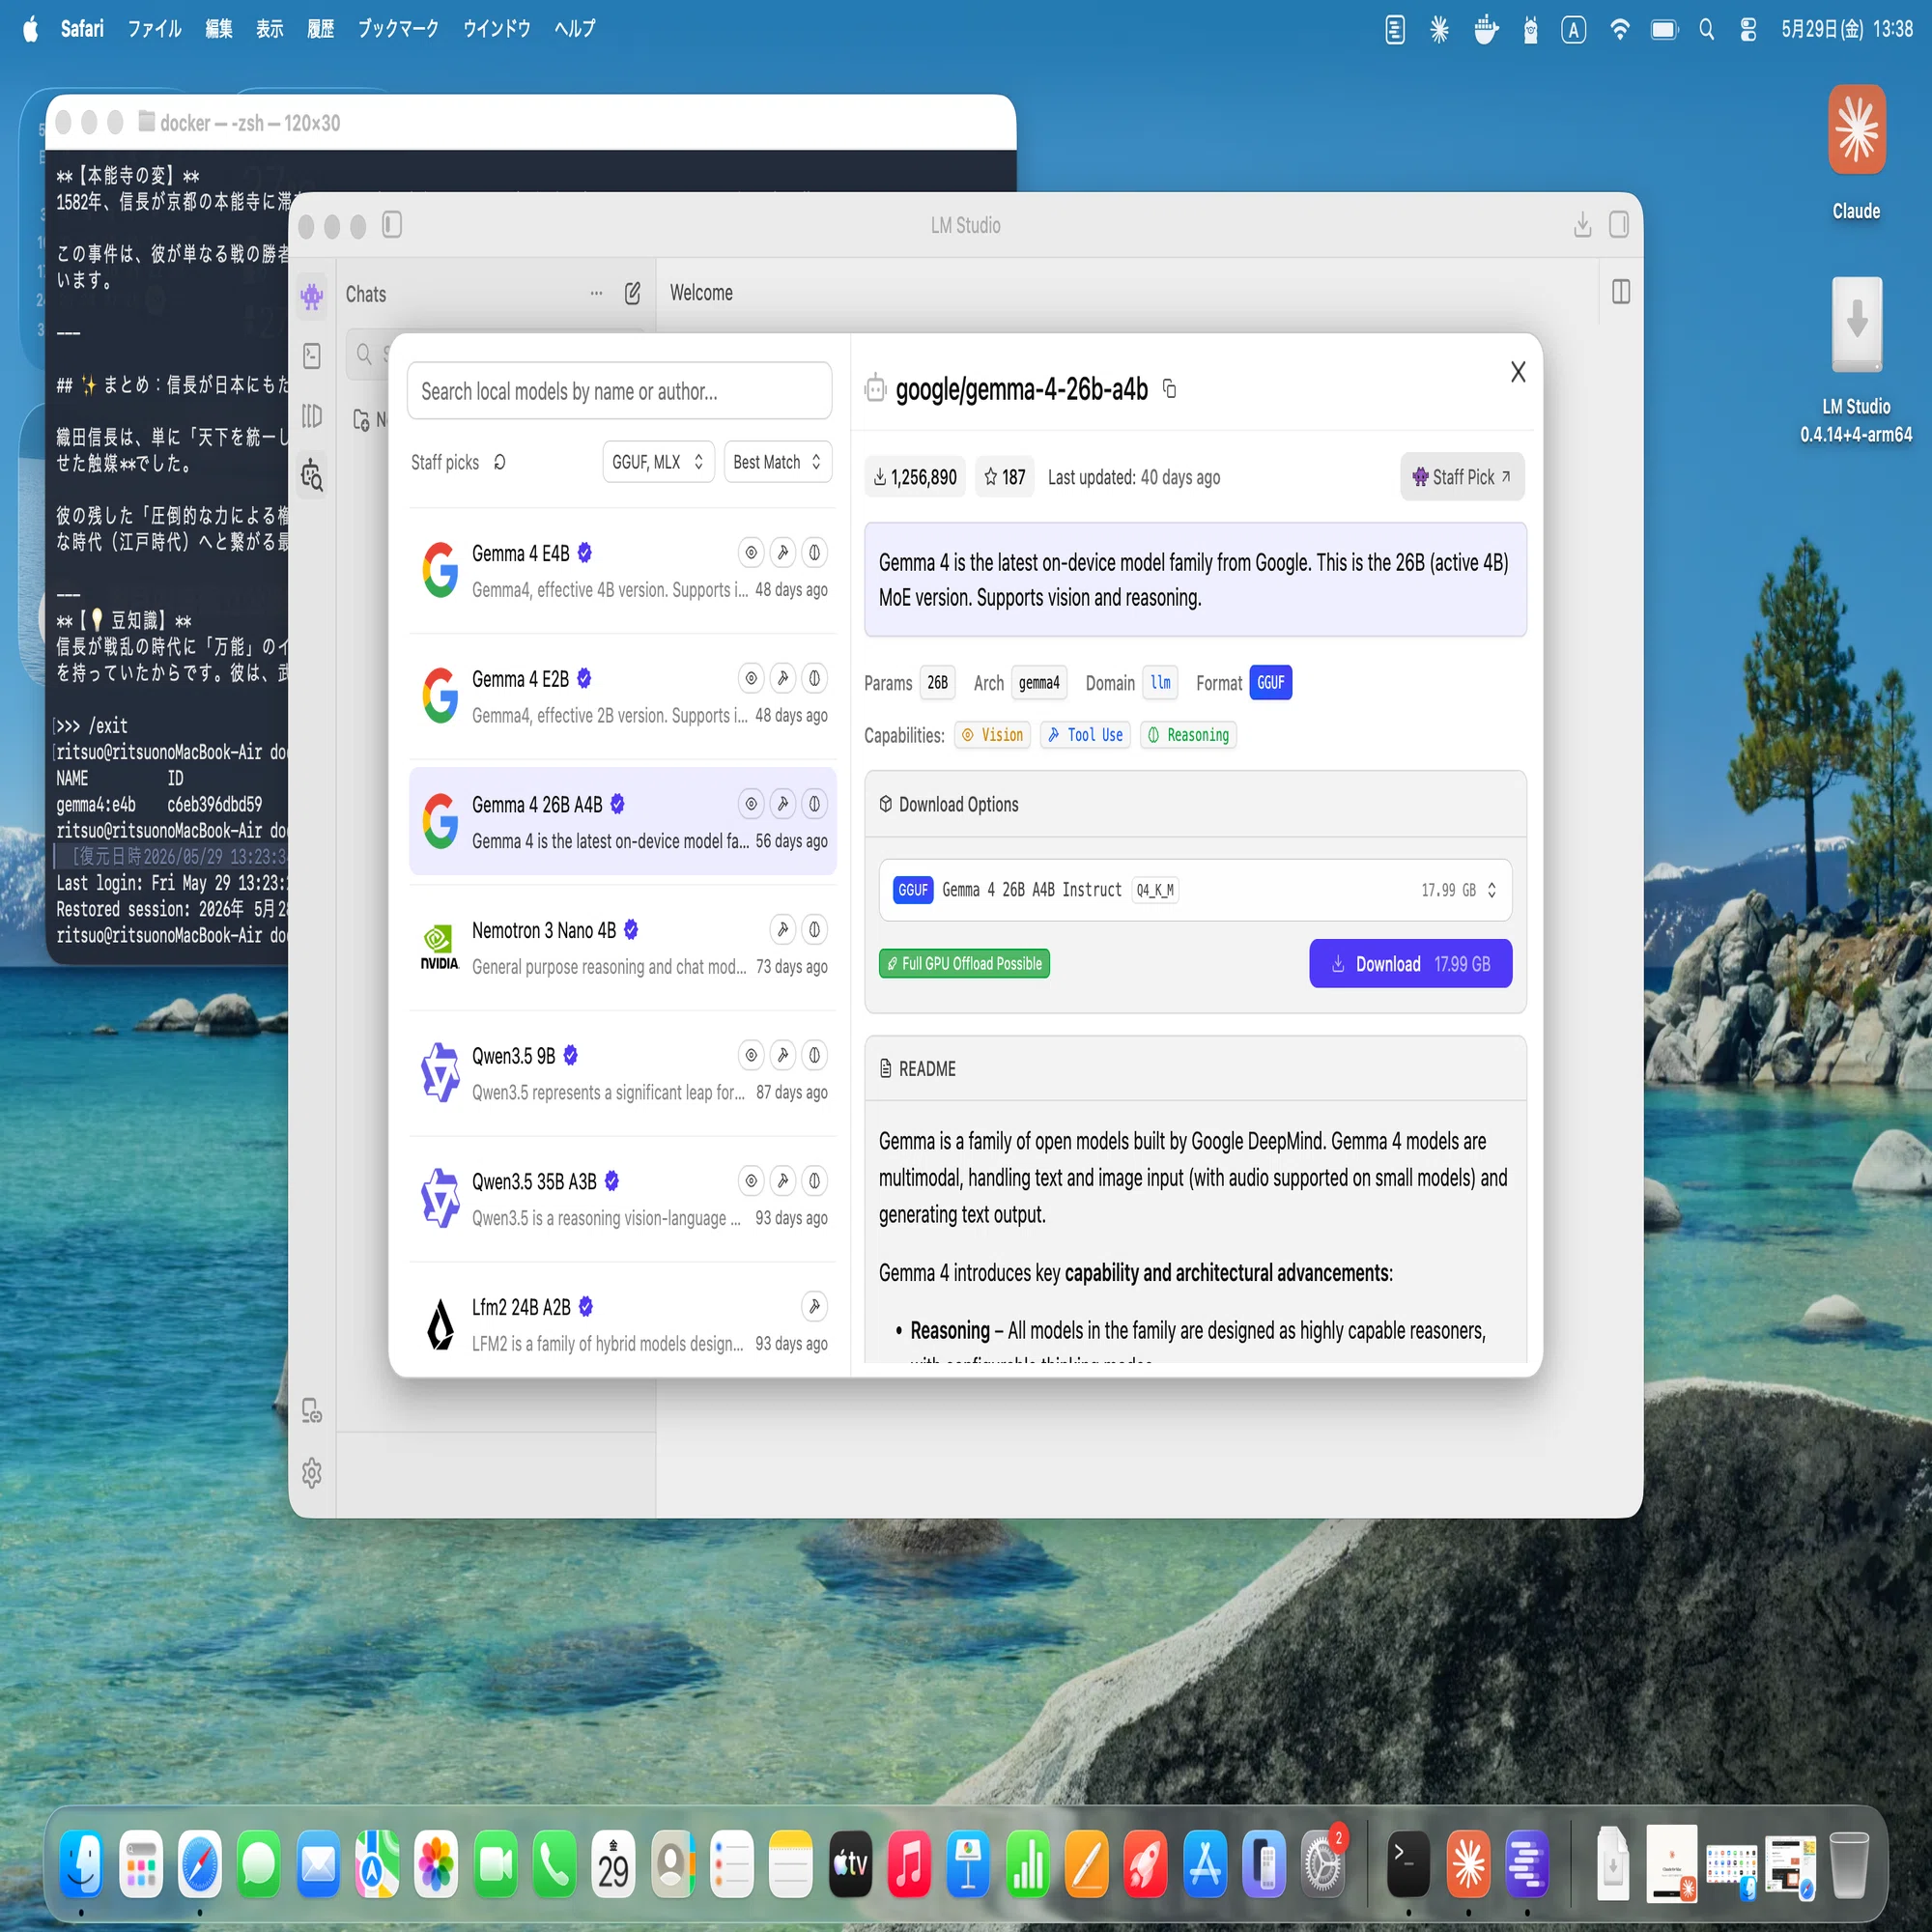Select the Gemma 4 E2B model
The height and width of the screenshot is (1932, 1932).
click(622, 697)
